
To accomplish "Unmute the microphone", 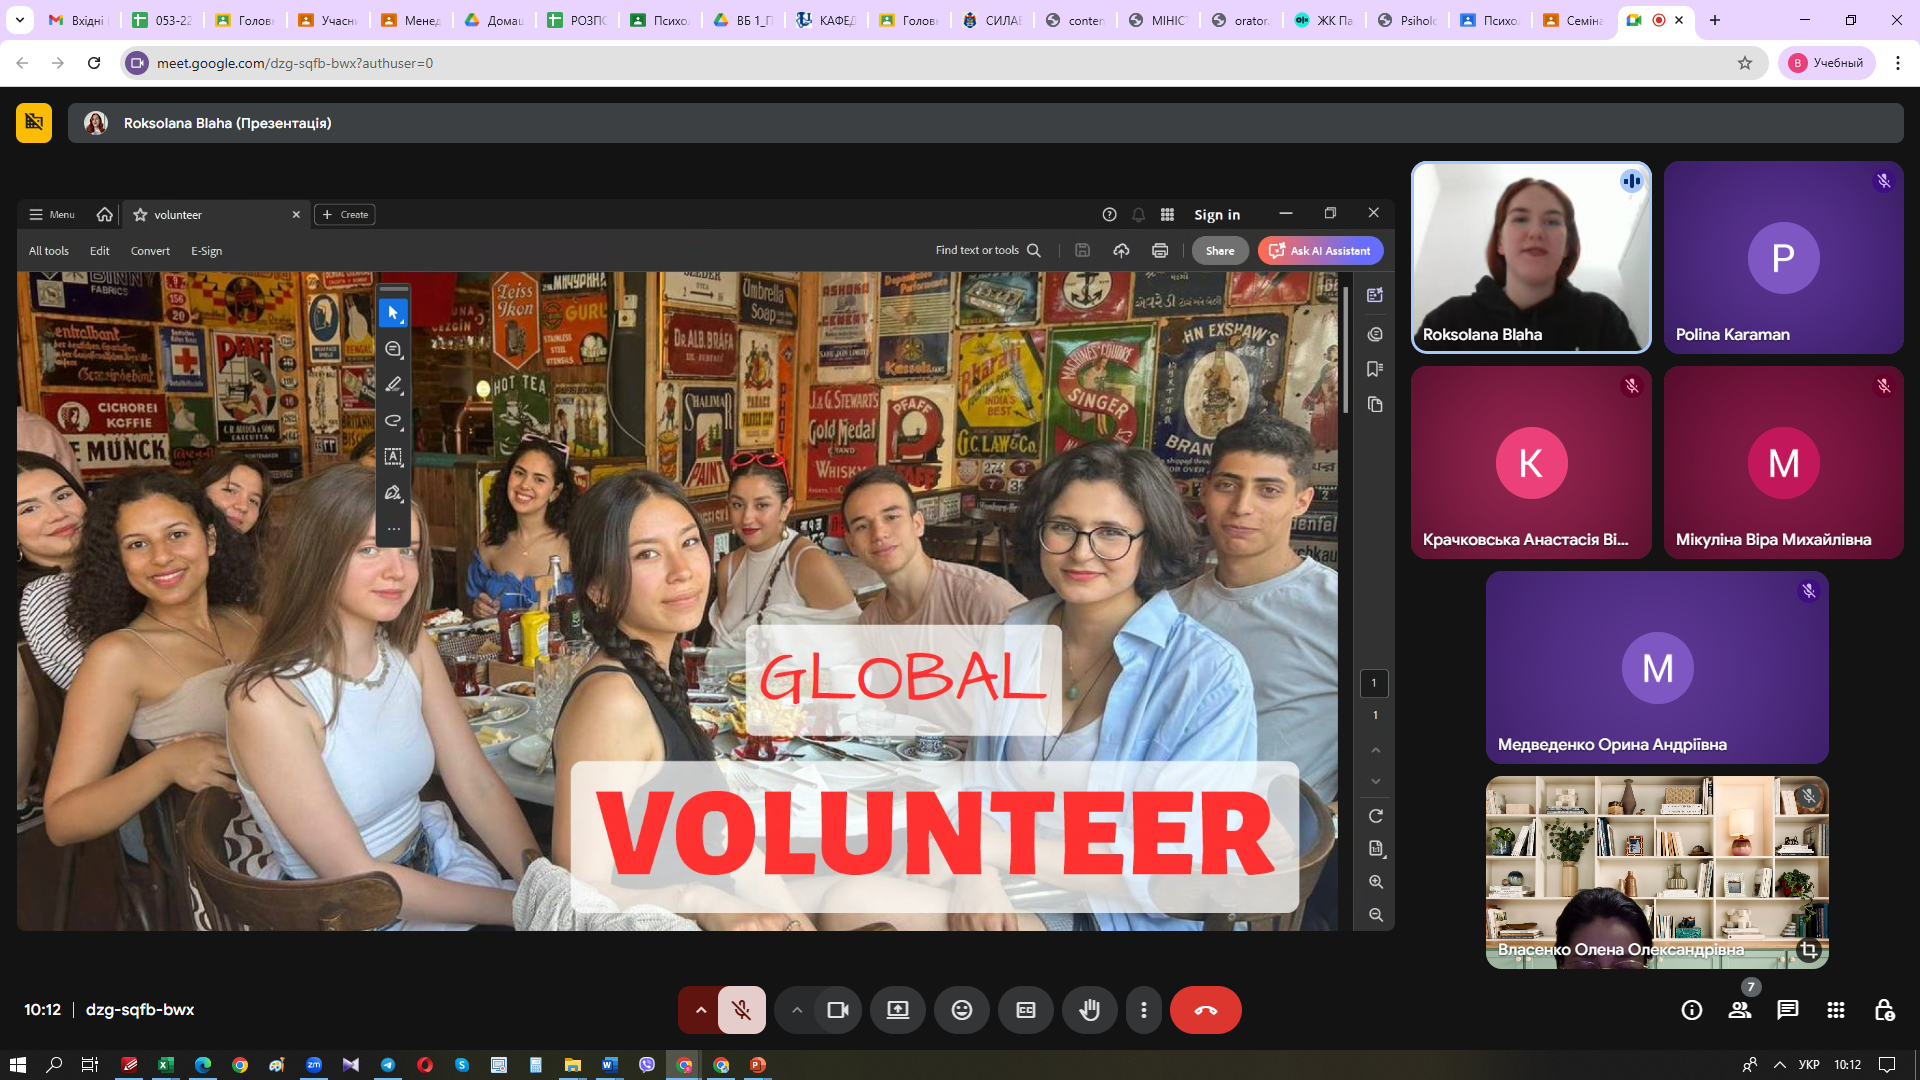I will coord(741,1010).
